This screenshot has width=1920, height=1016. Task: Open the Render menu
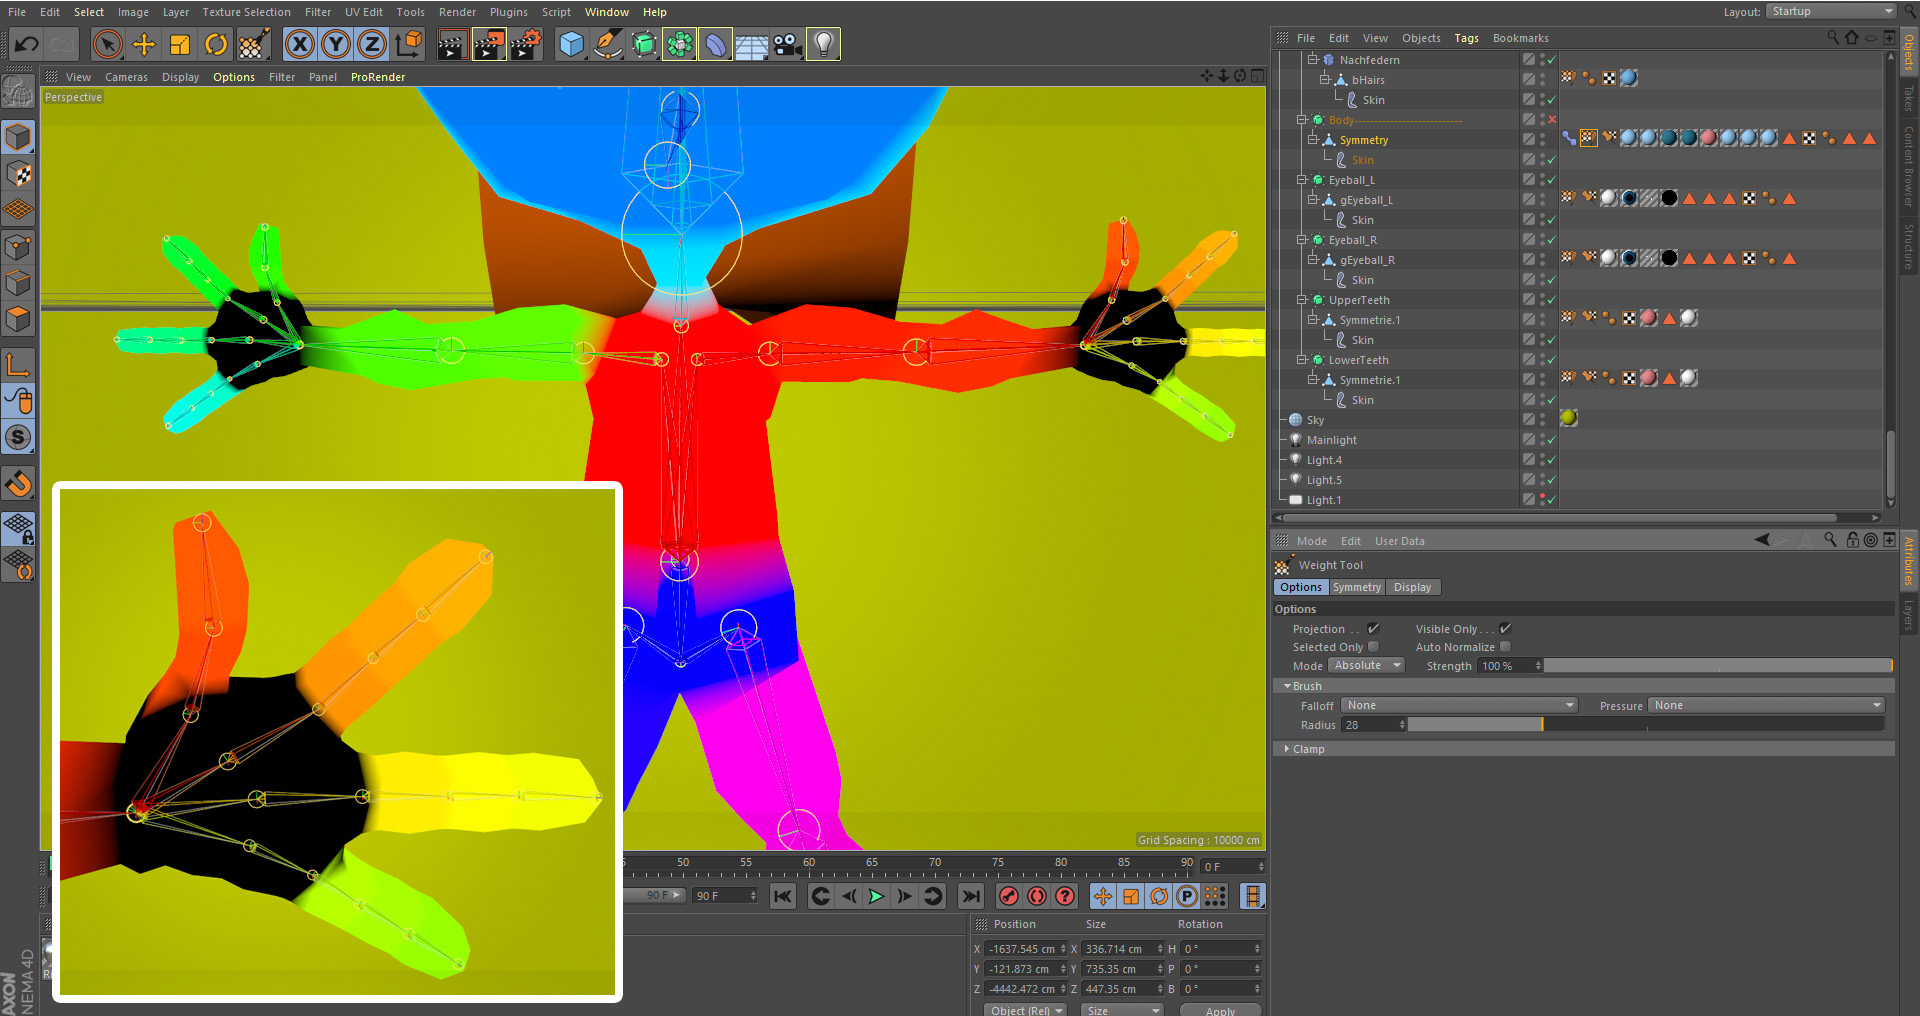pyautogui.click(x=457, y=12)
